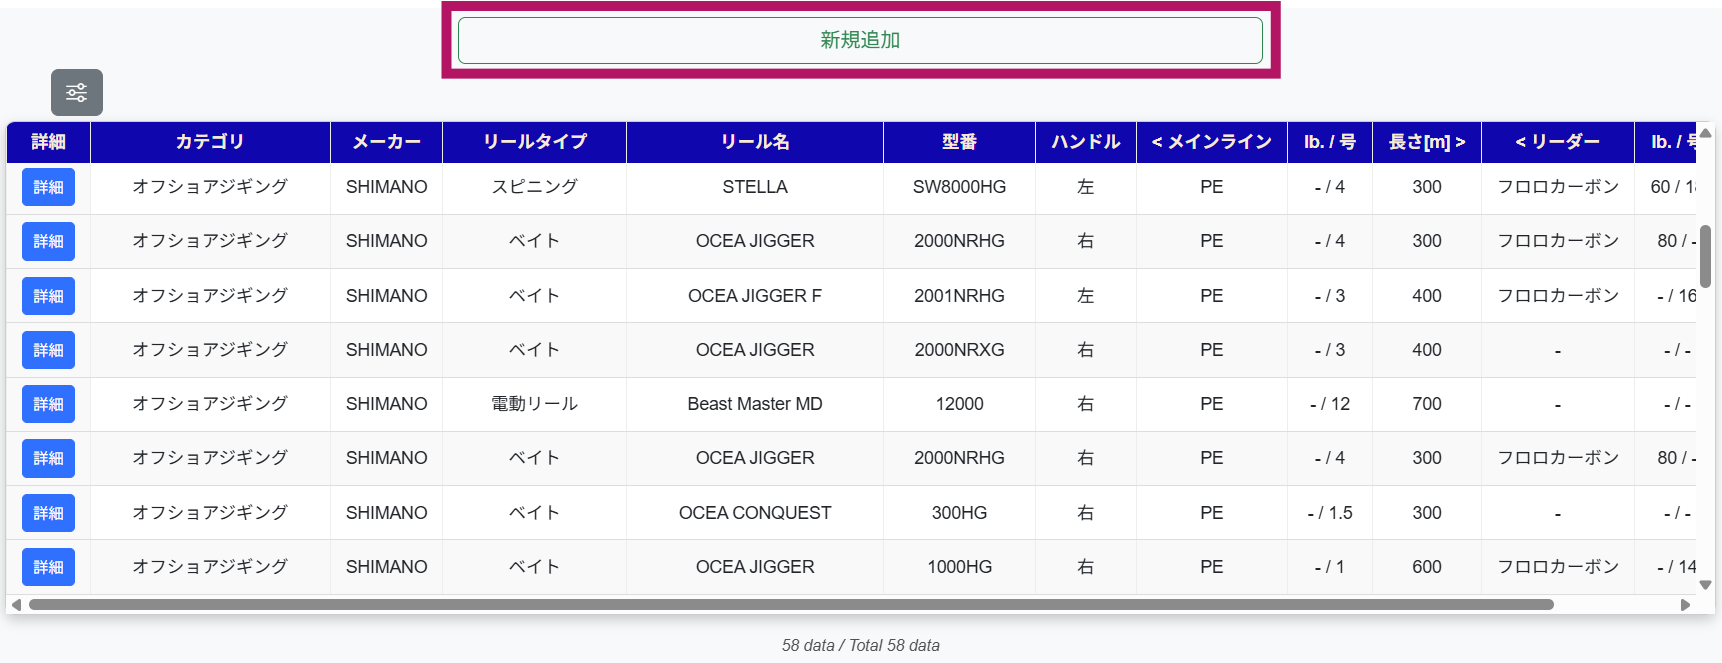Select the Beast Master MD cell
The height and width of the screenshot is (663, 1722).
click(755, 404)
